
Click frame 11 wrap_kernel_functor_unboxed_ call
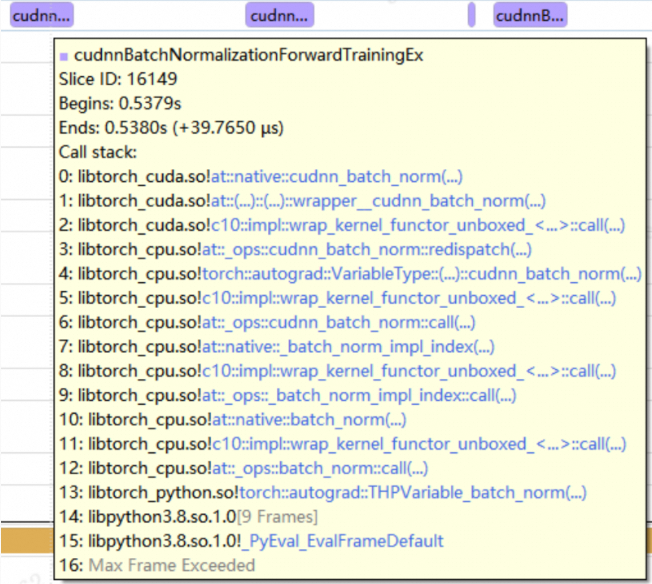(342, 444)
